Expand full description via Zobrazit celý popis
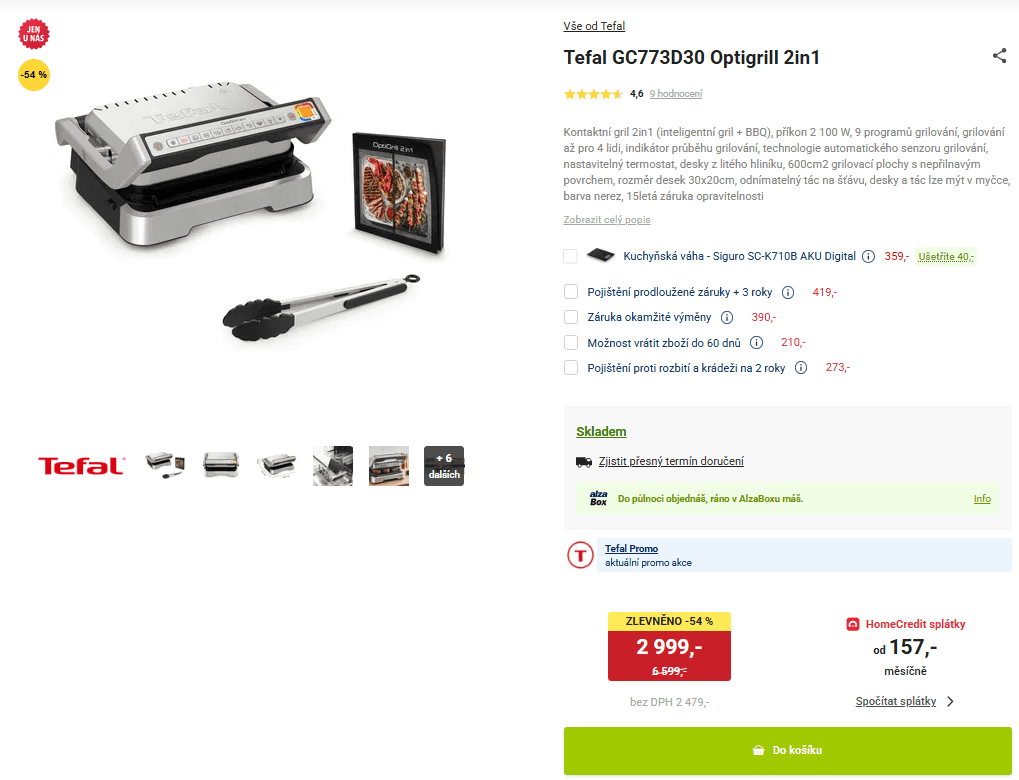This screenshot has width=1019, height=780. 607,220
